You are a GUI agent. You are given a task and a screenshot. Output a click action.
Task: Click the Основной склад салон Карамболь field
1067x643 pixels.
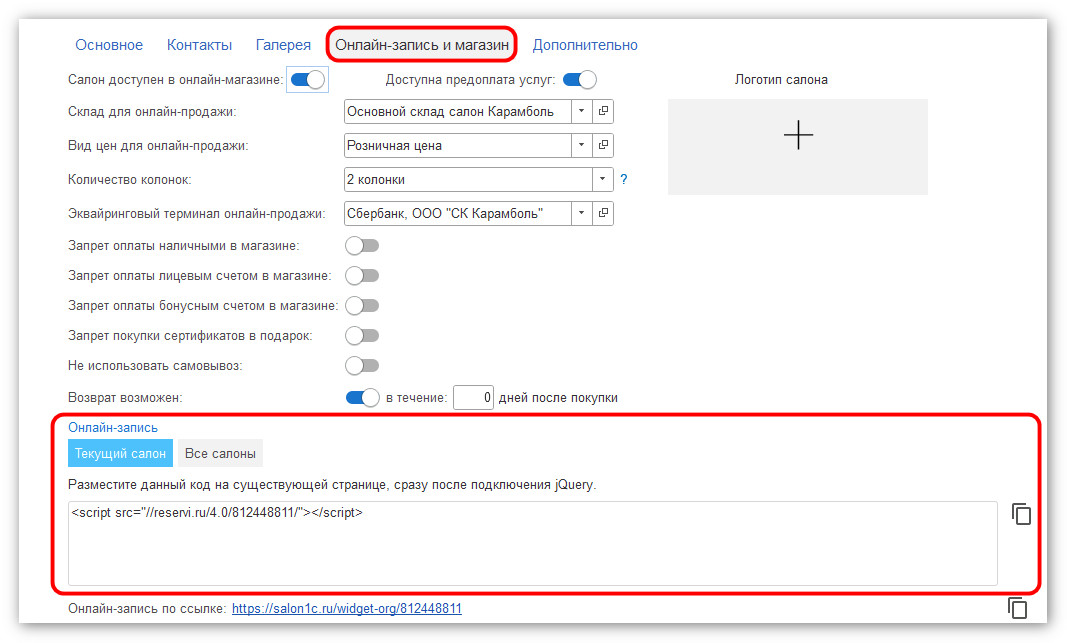[457, 111]
